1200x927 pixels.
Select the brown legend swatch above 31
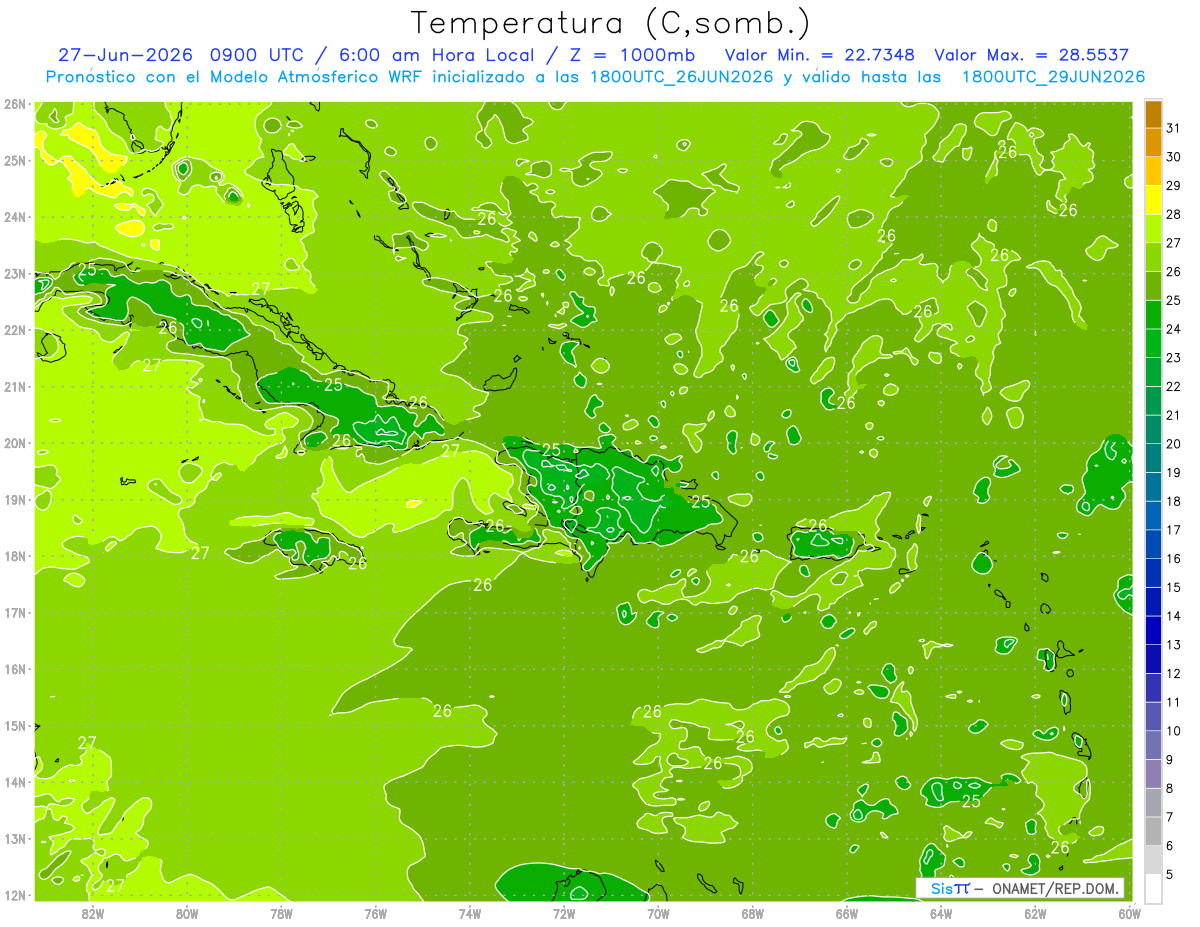coord(1154,114)
